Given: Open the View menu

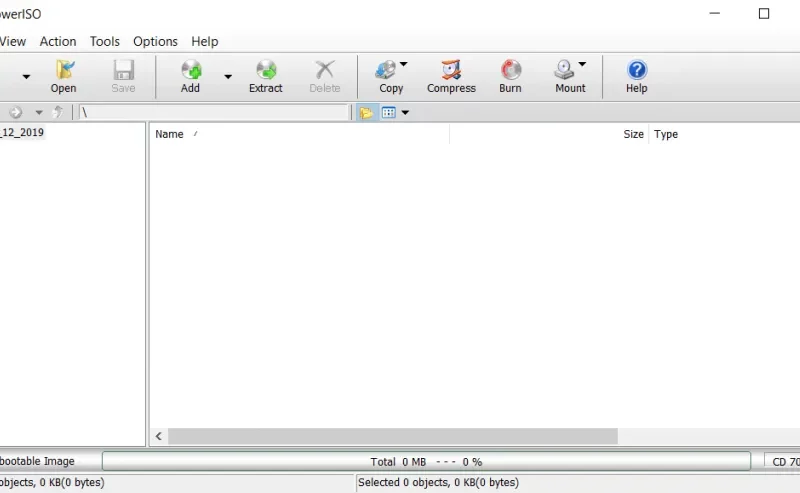Looking at the screenshot, I should (x=13, y=41).
